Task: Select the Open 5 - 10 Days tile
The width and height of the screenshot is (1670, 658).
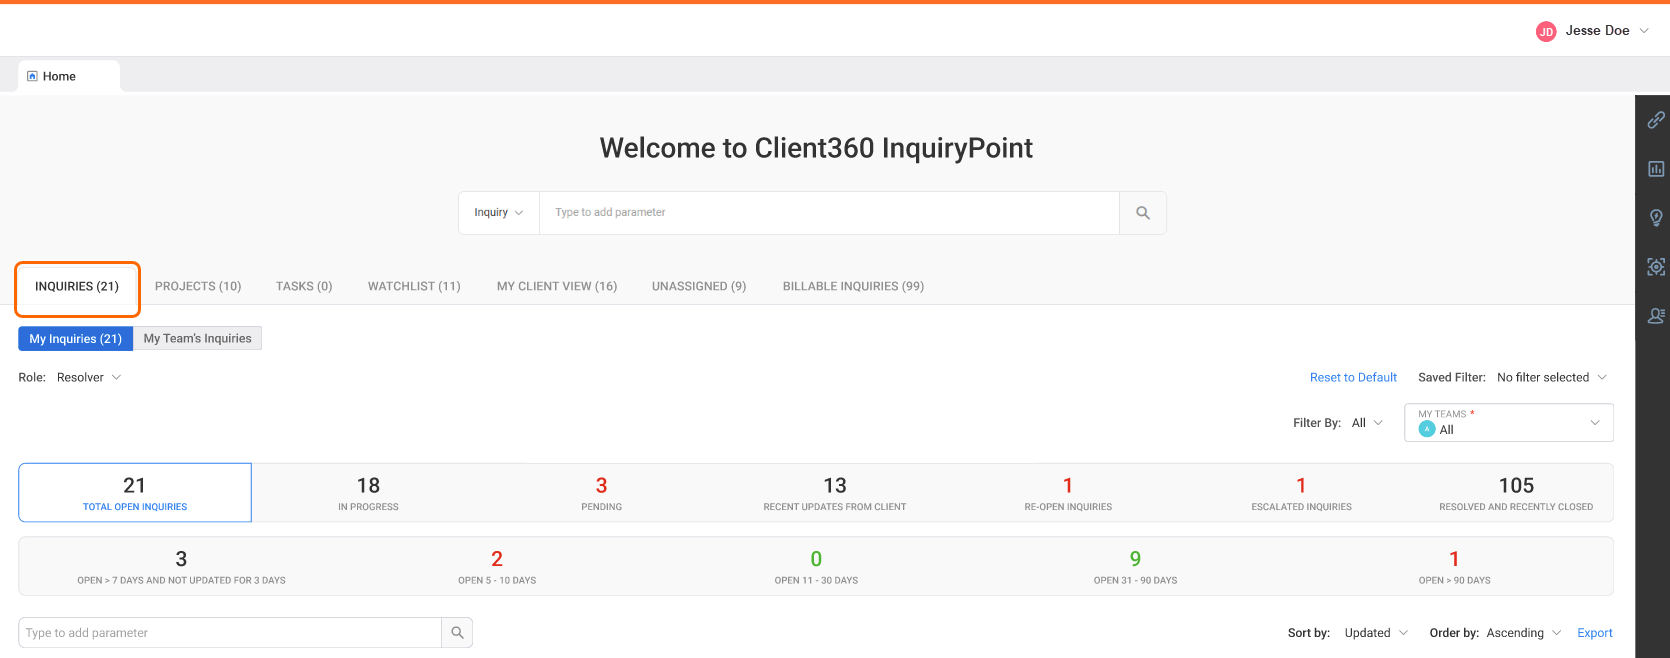Action: pos(497,567)
